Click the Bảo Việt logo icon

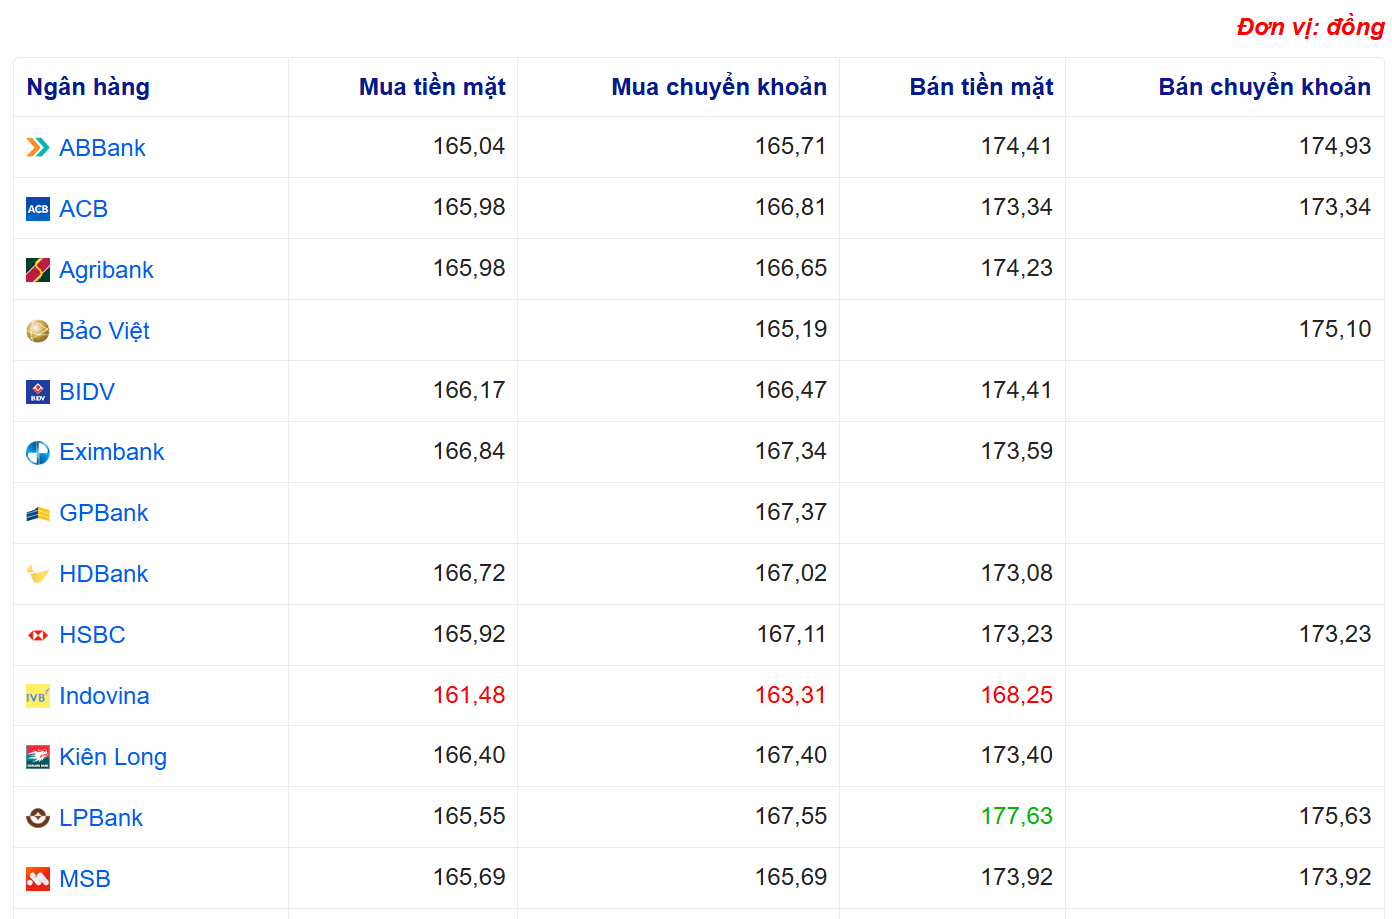click(x=38, y=331)
